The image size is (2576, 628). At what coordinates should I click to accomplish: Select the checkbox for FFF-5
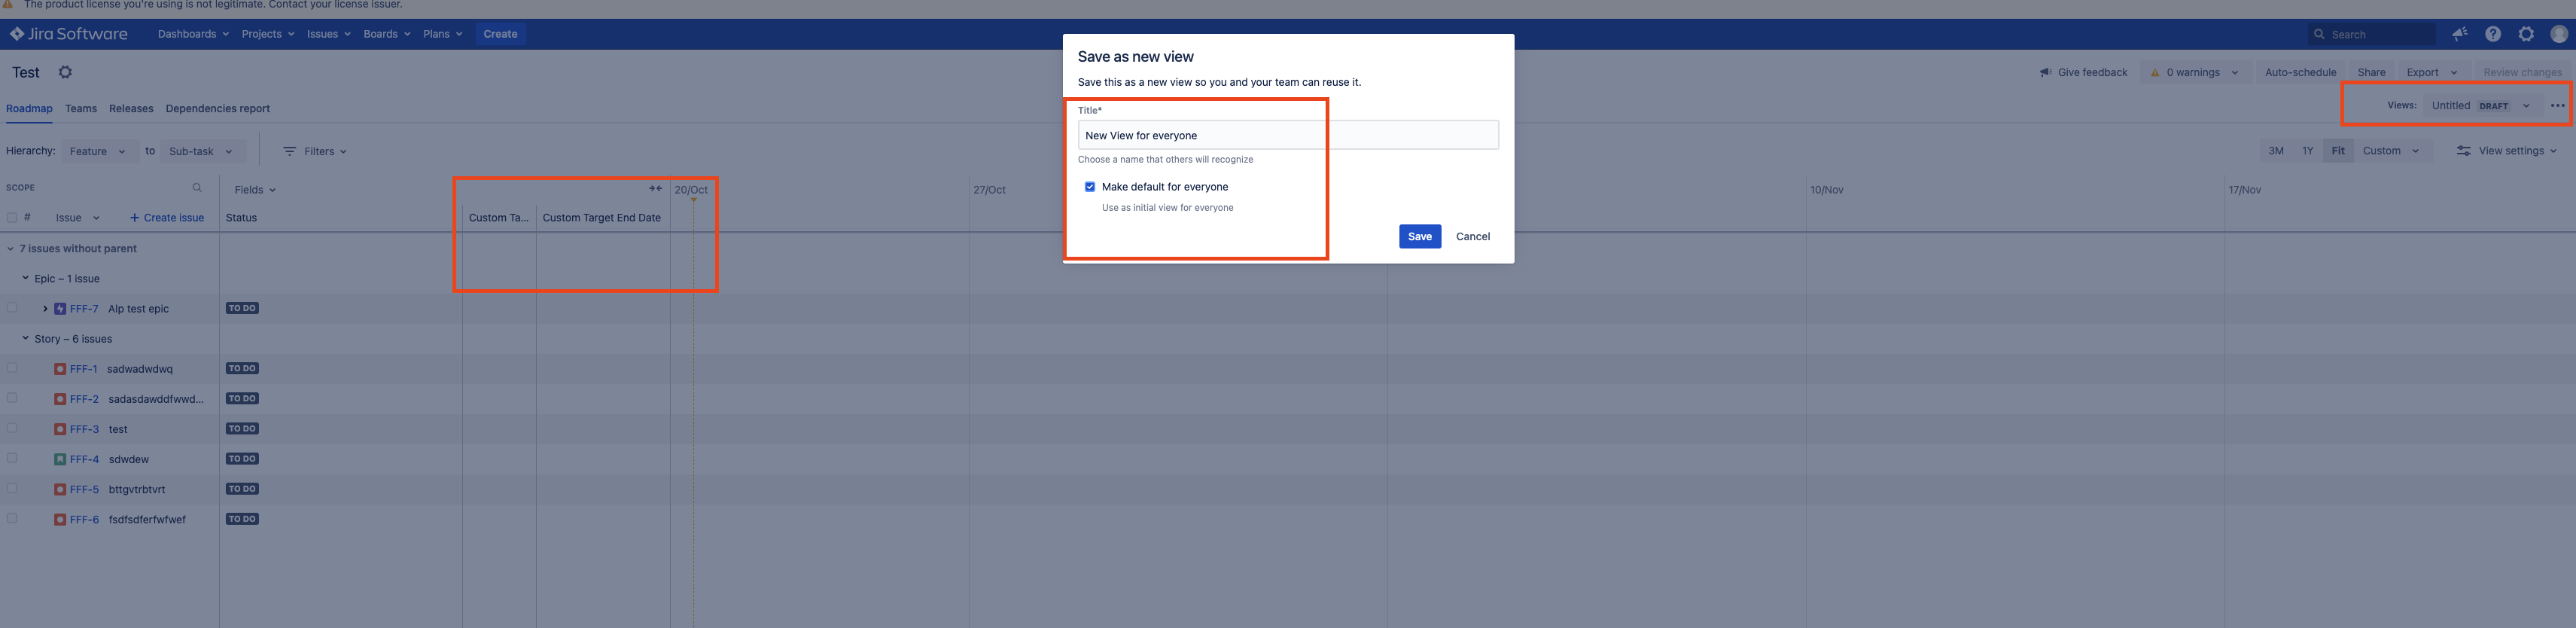pos(12,488)
